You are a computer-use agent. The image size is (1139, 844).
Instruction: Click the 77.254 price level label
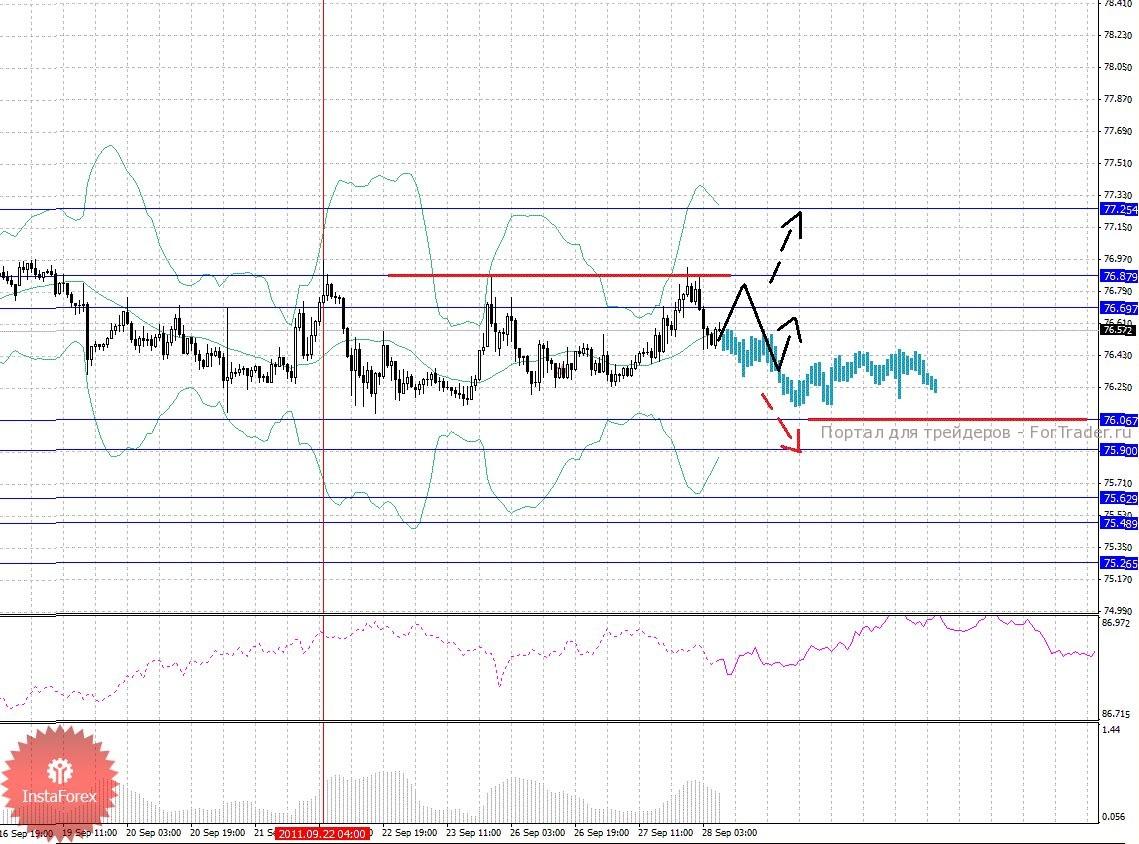coord(1119,209)
